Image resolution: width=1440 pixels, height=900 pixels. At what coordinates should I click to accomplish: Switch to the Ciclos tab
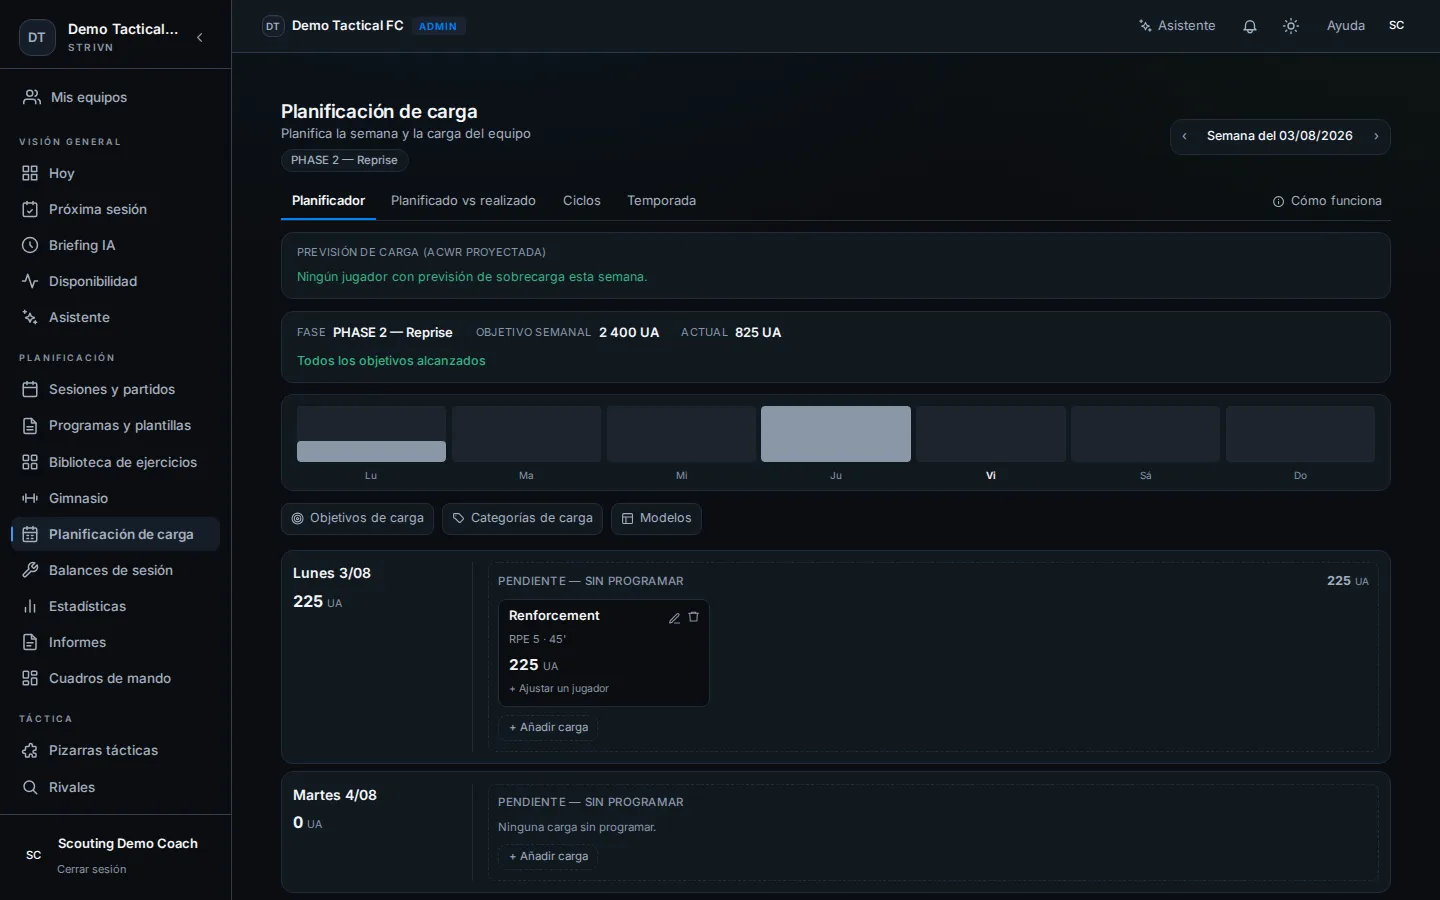click(x=582, y=201)
